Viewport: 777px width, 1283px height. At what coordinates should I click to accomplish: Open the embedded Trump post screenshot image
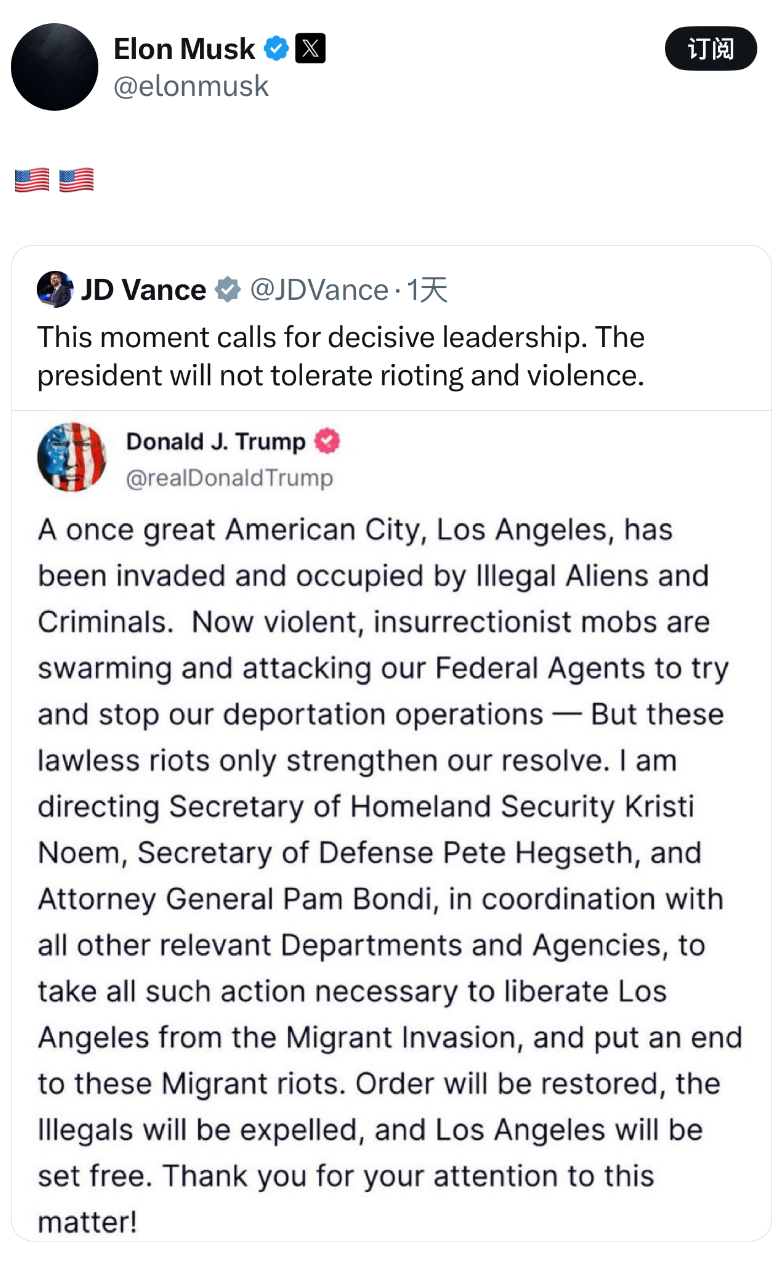[x=391, y=825]
